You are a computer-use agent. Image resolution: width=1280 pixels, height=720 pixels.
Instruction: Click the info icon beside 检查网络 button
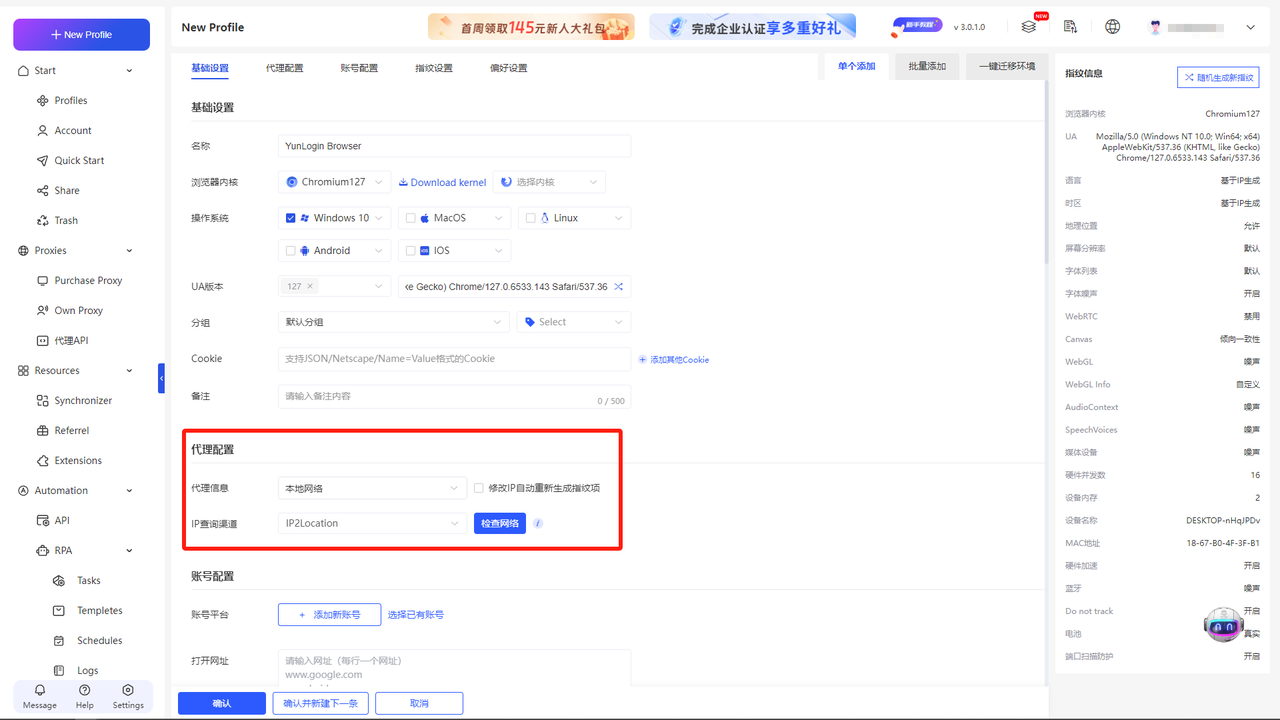(537, 522)
